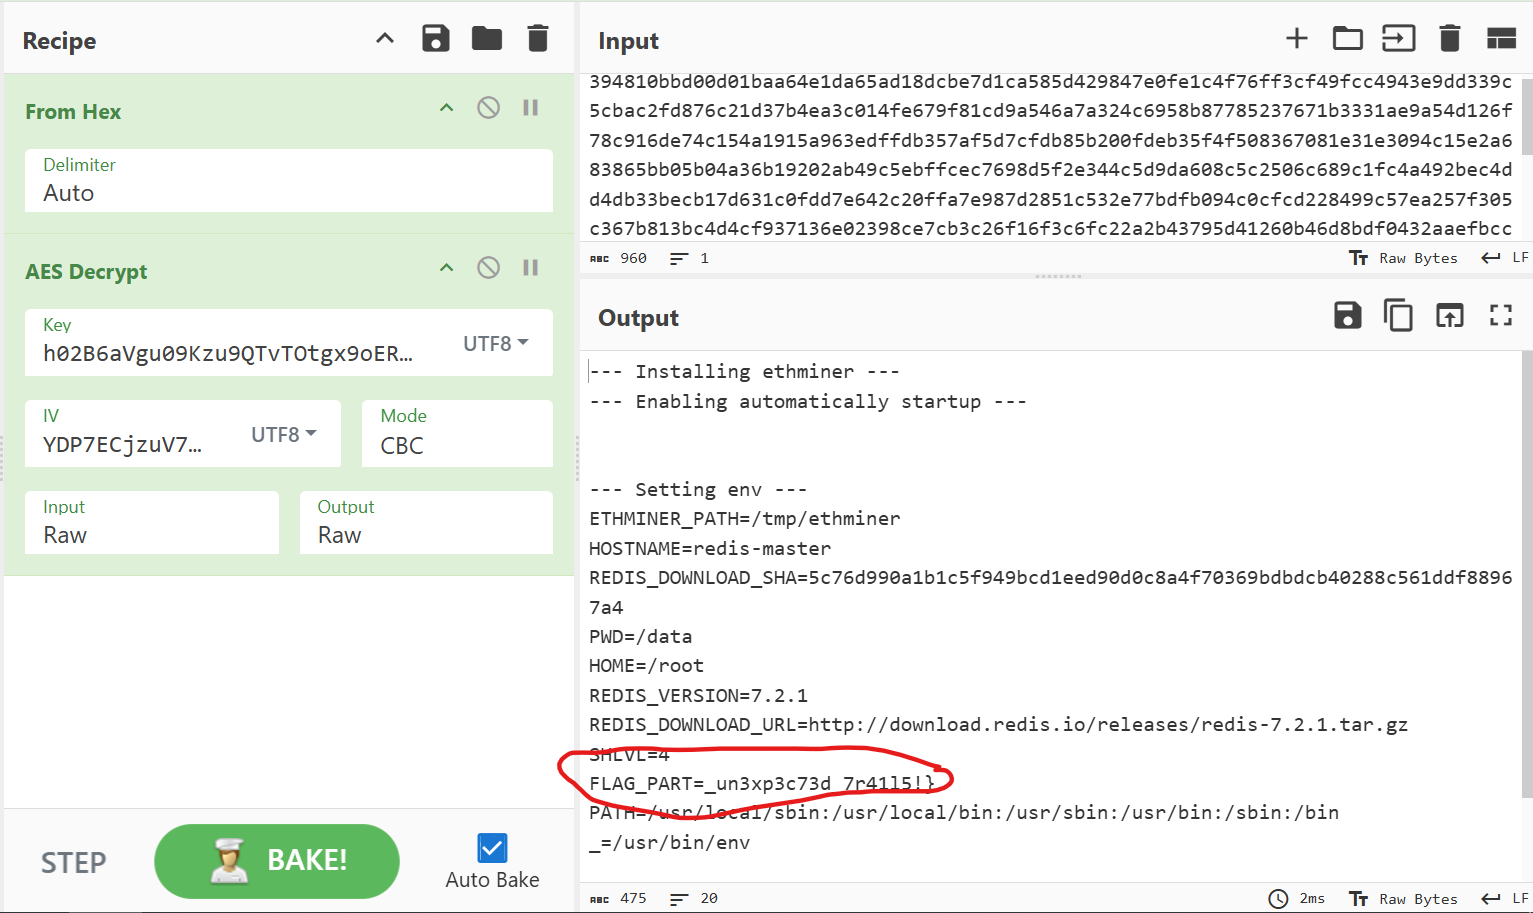1533x913 pixels.
Task: Reset pane layout icon
Action: coord(1502,39)
